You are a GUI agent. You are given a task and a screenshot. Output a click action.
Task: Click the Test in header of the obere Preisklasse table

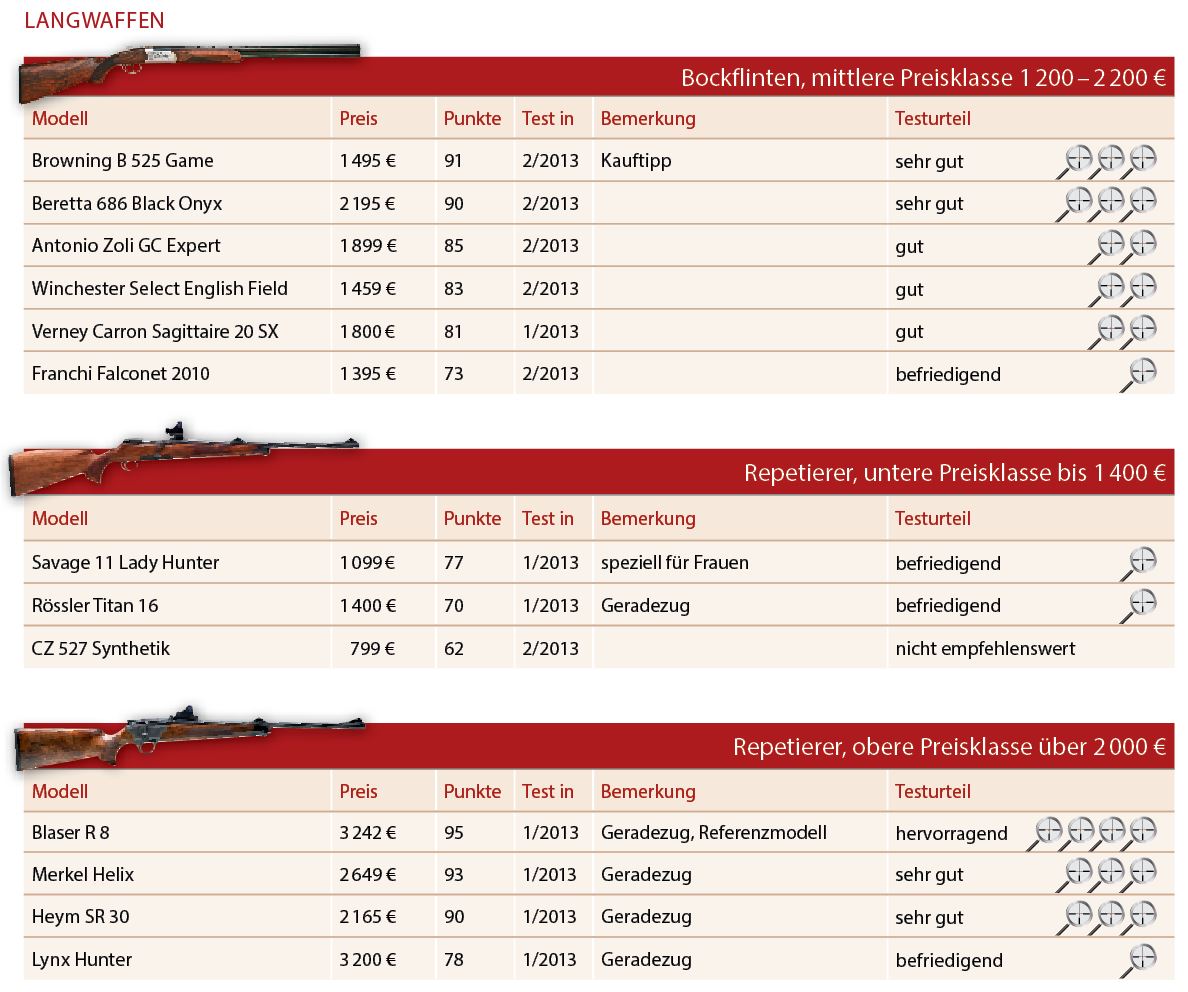[x=548, y=791]
